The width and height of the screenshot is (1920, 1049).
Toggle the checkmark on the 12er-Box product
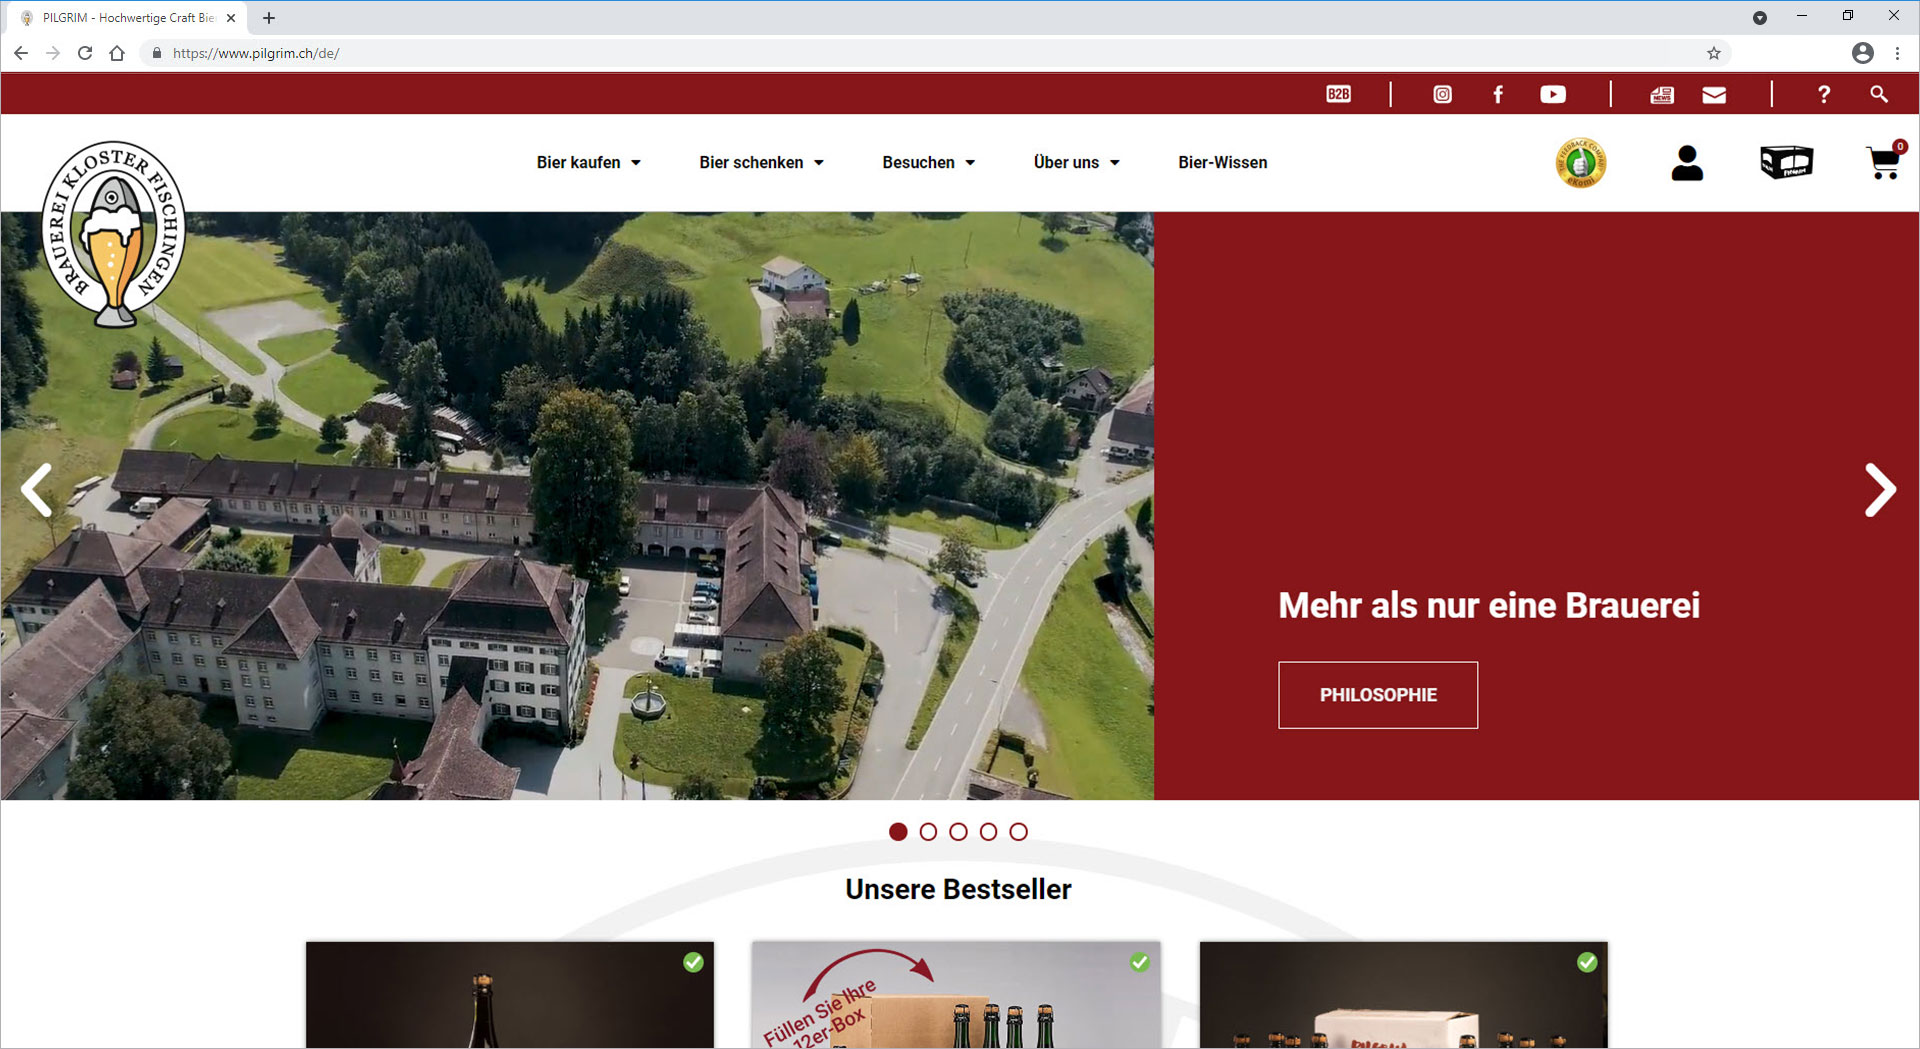[1141, 962]
